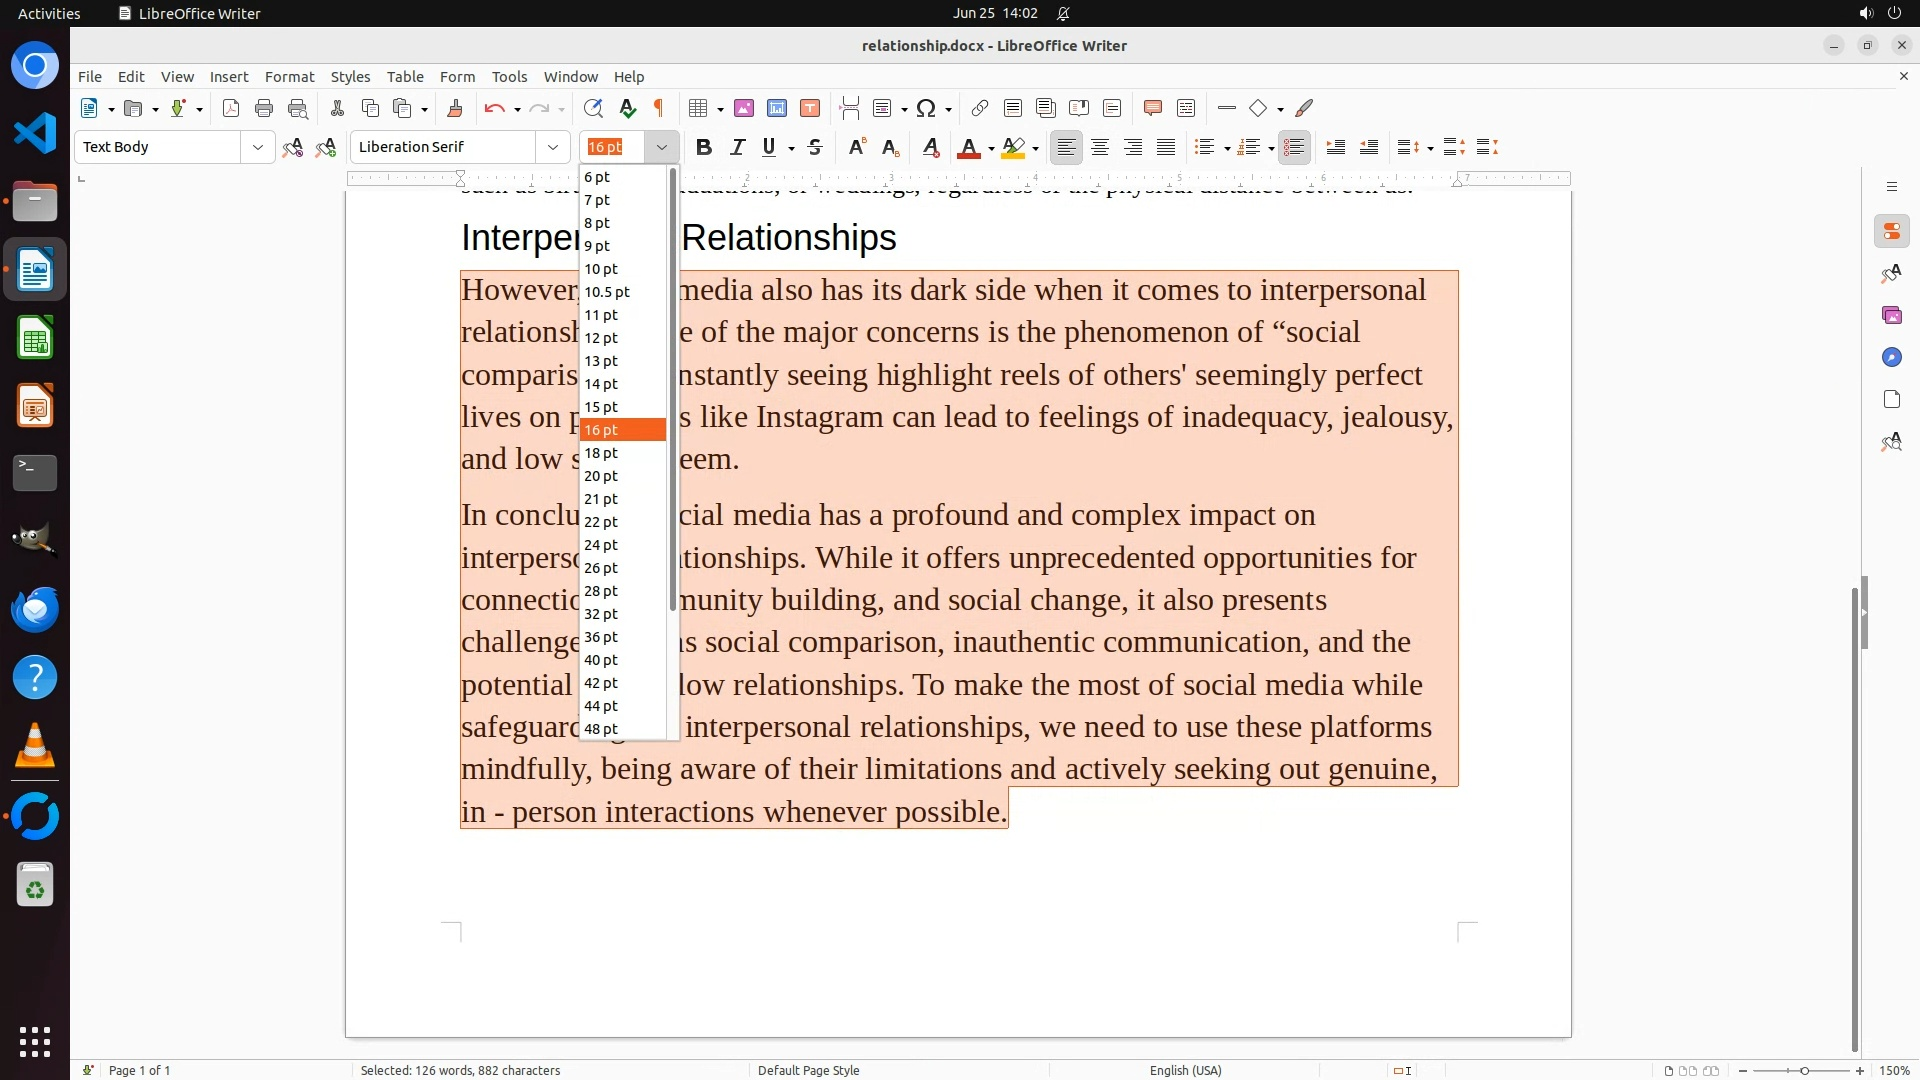Toggle formatting marks (pilcrow) display

659,108
